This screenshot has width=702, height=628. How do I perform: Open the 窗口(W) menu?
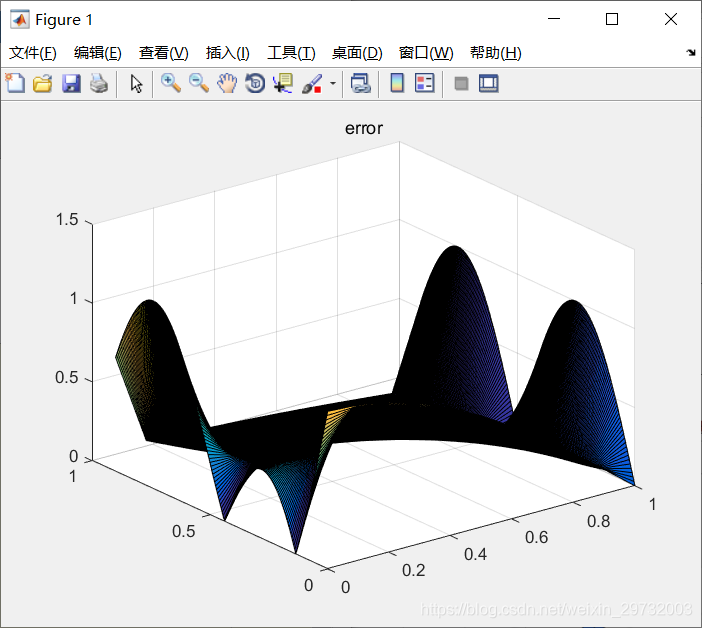pyautogui.click(x=426, y=53)
